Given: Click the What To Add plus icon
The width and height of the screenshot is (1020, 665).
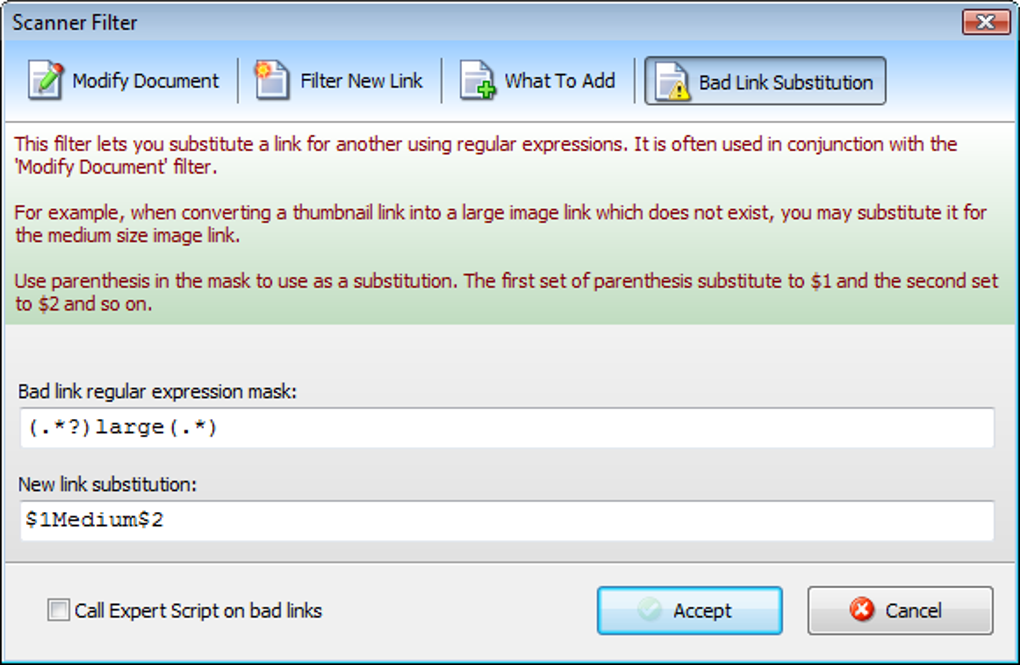Looking at the screenshot, I should 478,81.
